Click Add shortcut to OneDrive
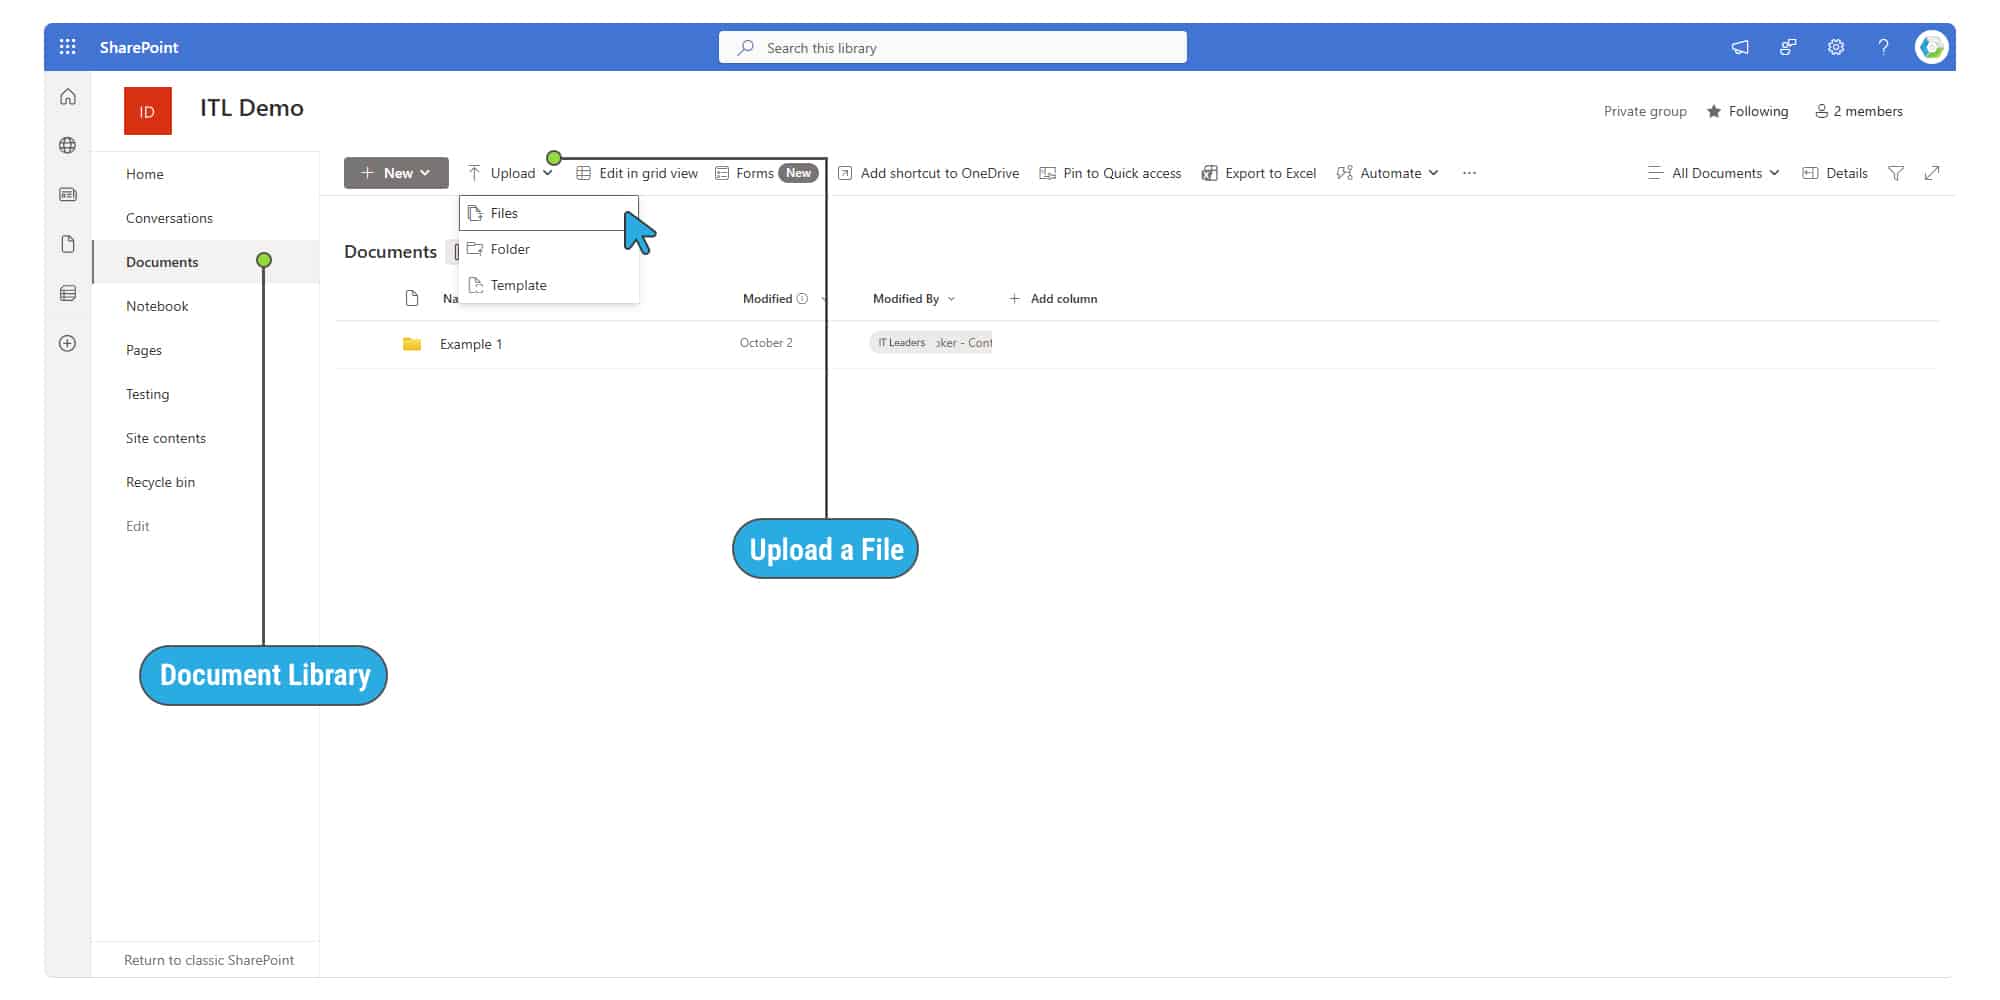The height and width of the screenshot is (1000, 2000). [928, 172]
